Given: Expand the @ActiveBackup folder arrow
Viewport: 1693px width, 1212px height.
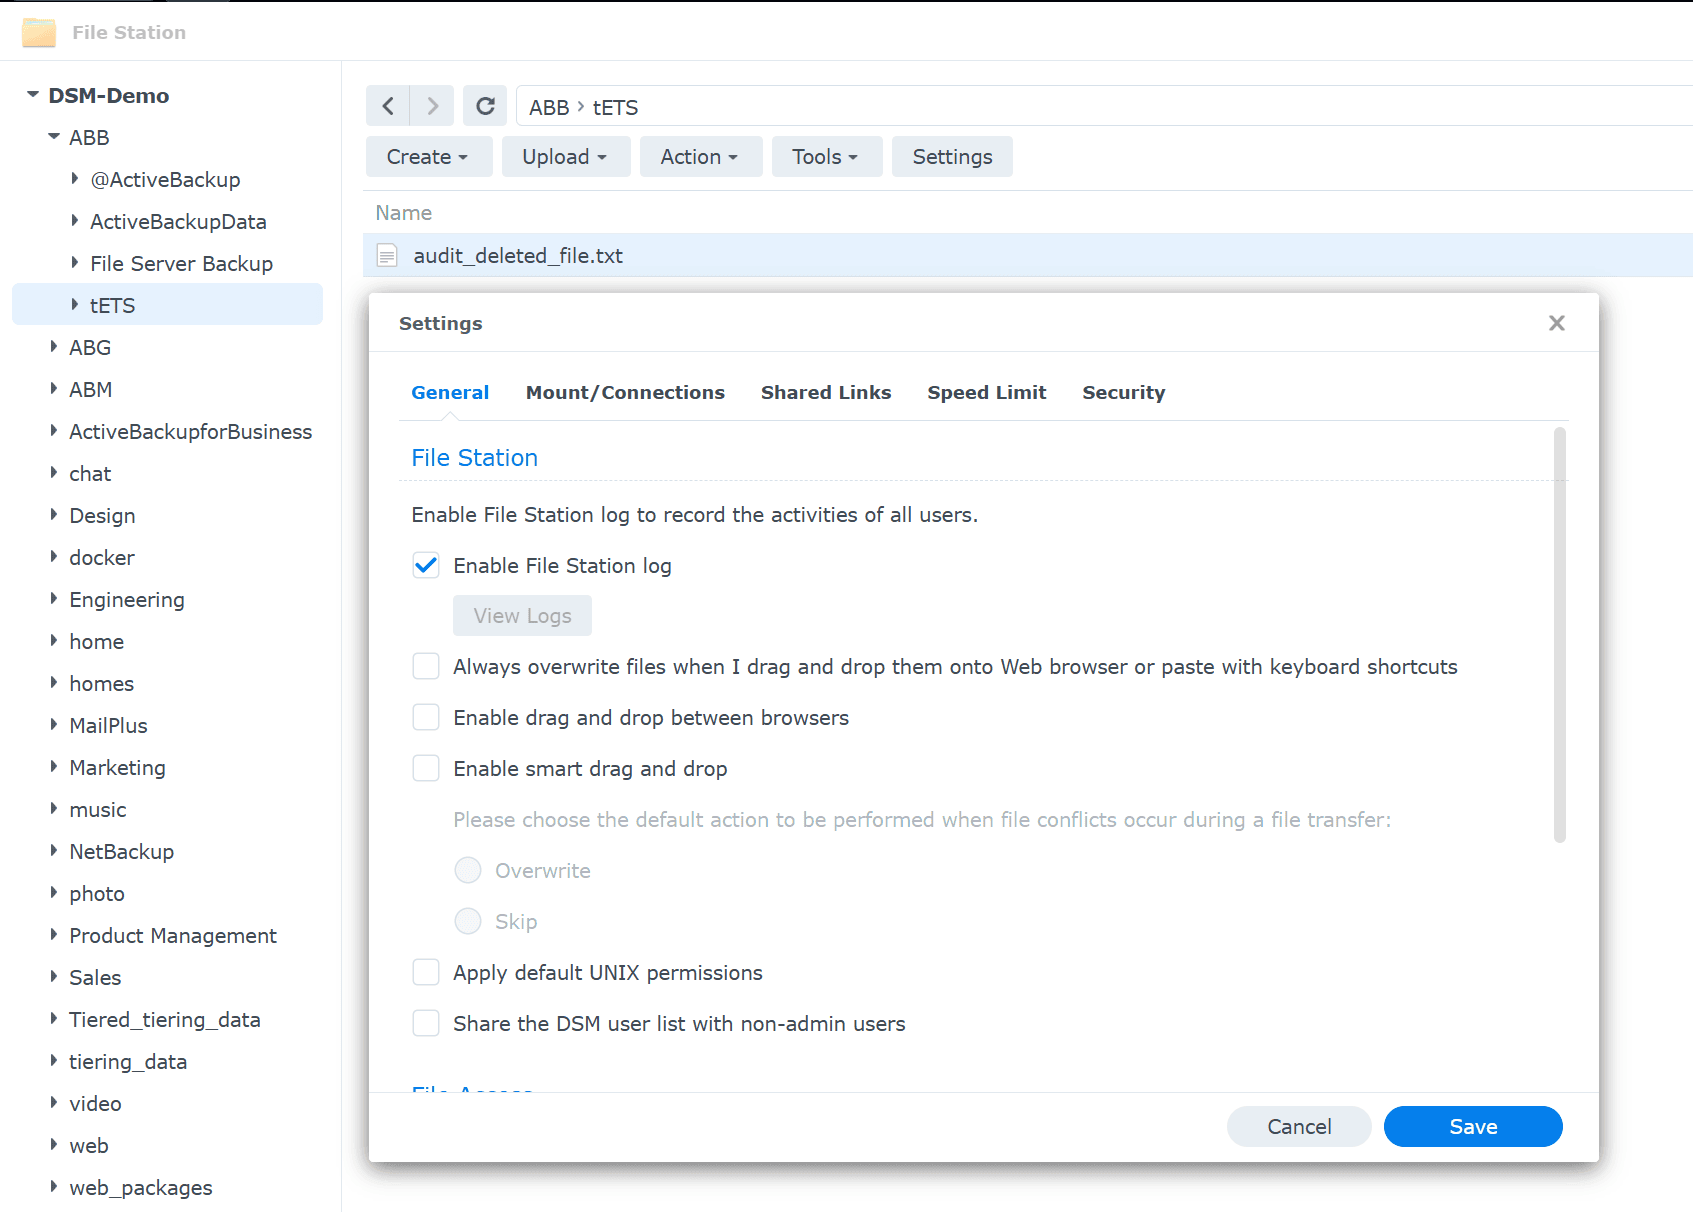Looking at the screenshot, I should (75, 179).
